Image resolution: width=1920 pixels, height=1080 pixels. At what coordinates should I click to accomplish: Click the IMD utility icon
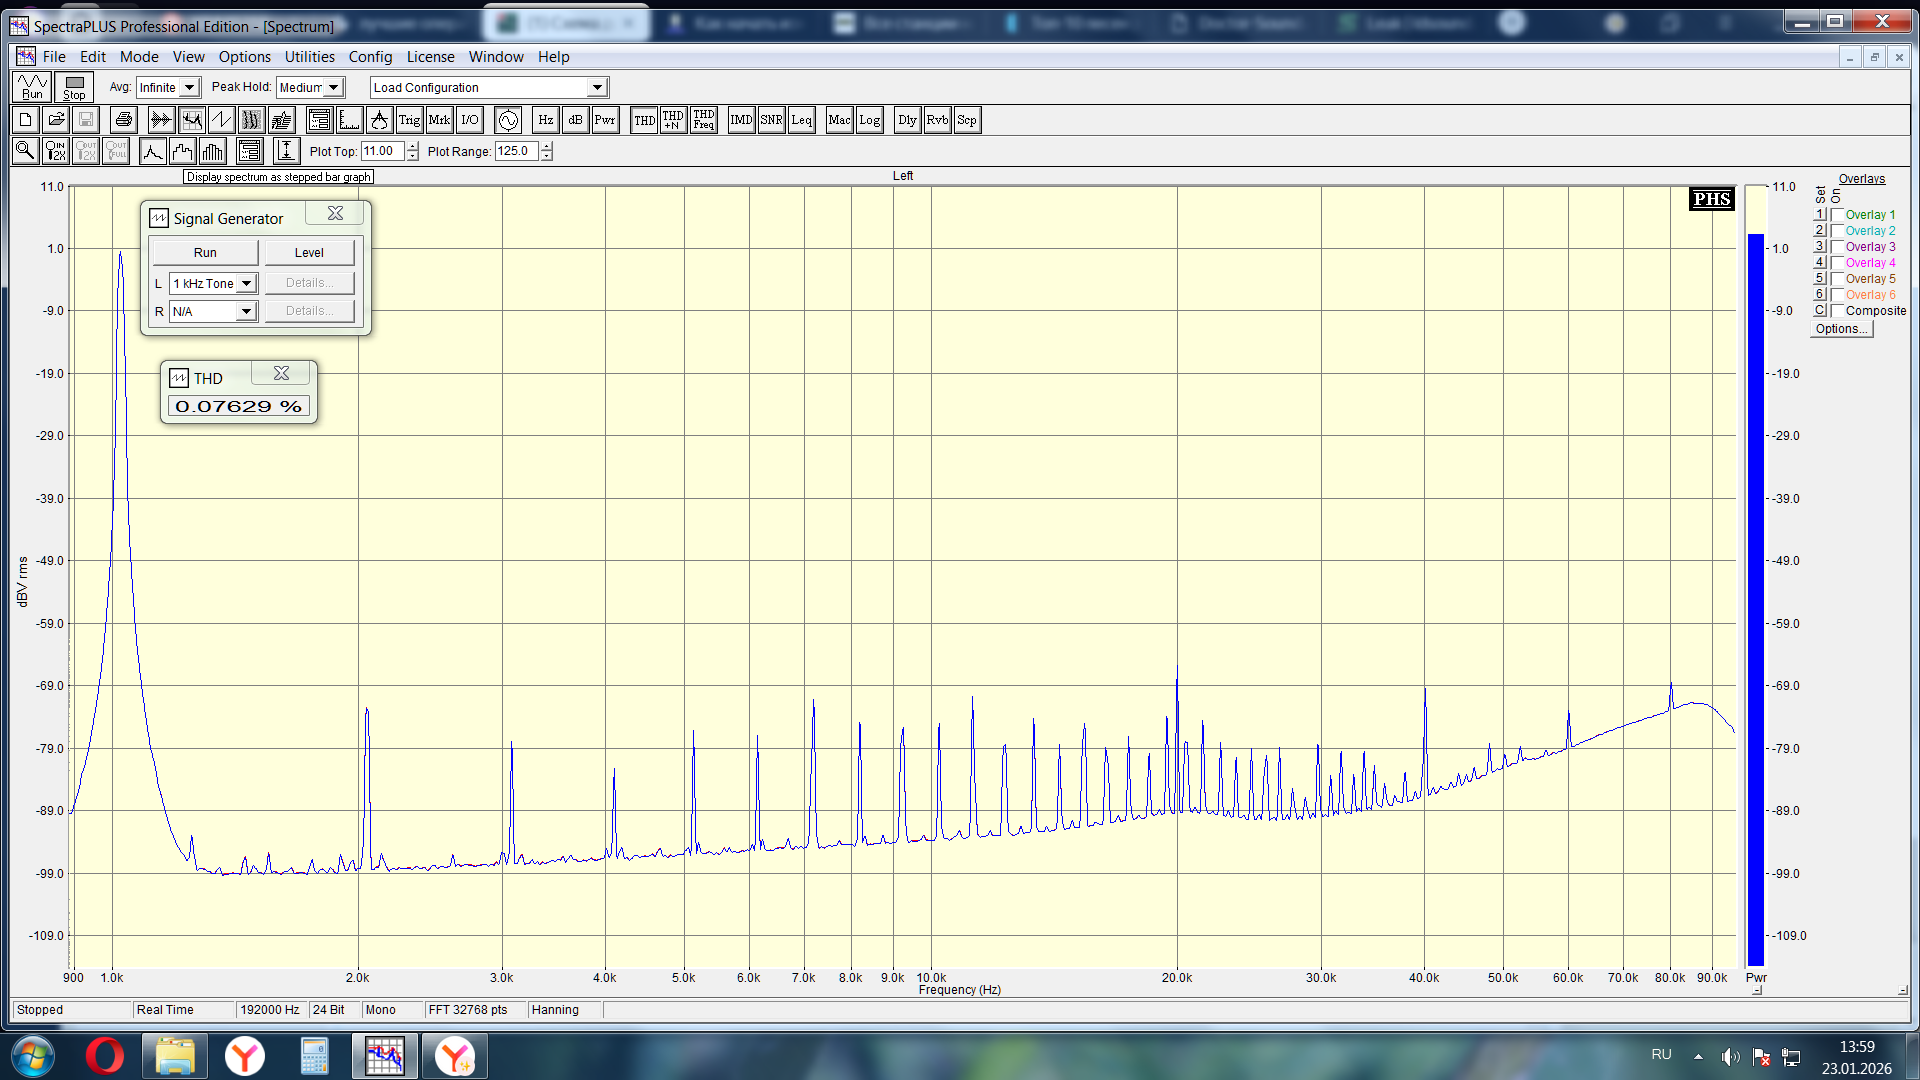coord(741,120)
